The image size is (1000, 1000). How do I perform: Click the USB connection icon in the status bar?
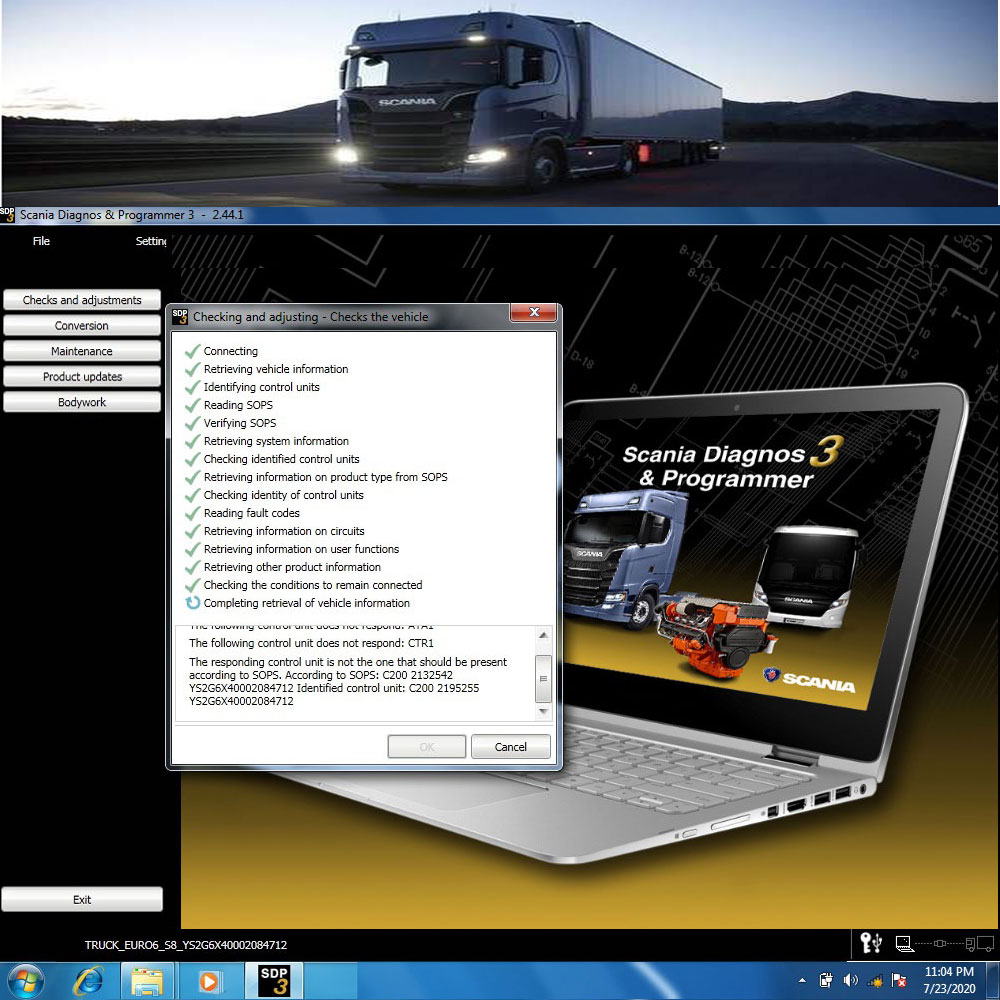tap(878, 942)
